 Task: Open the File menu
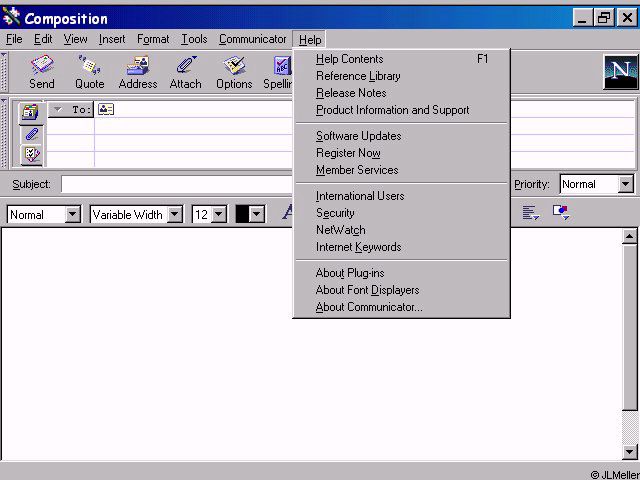[14, 39]
